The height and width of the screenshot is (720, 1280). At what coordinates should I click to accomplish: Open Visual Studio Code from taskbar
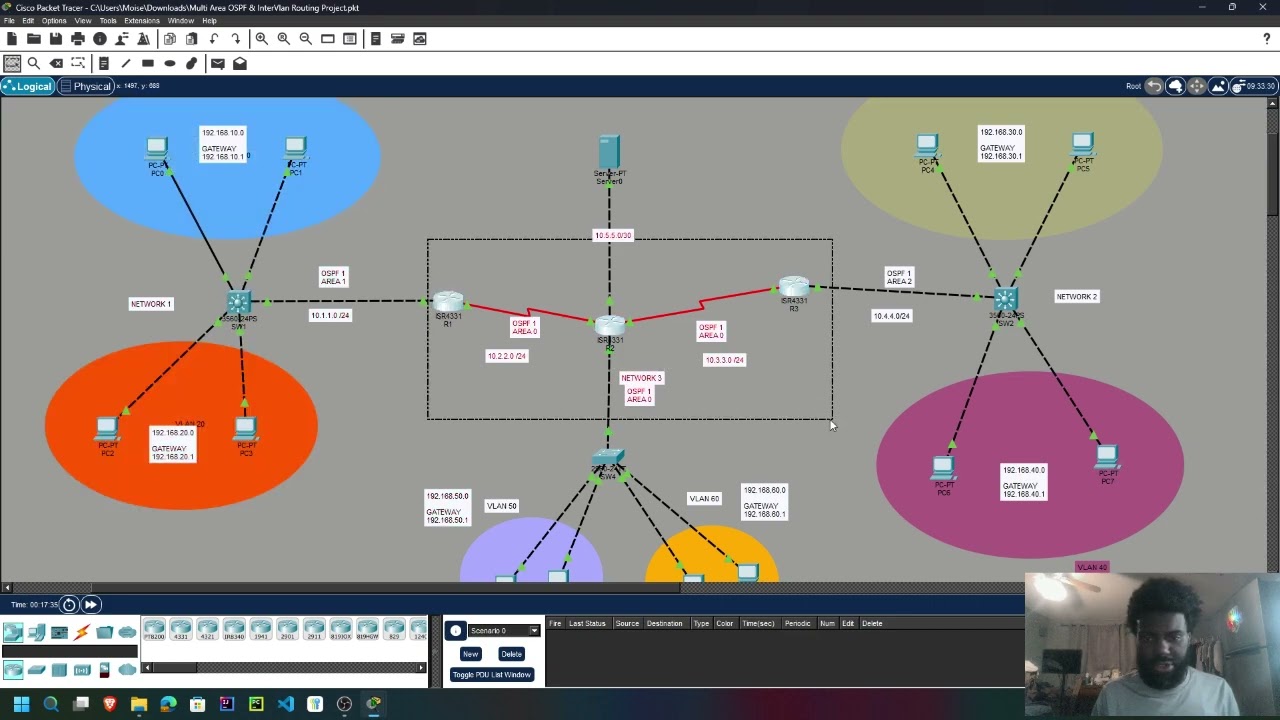coord(286,704)
